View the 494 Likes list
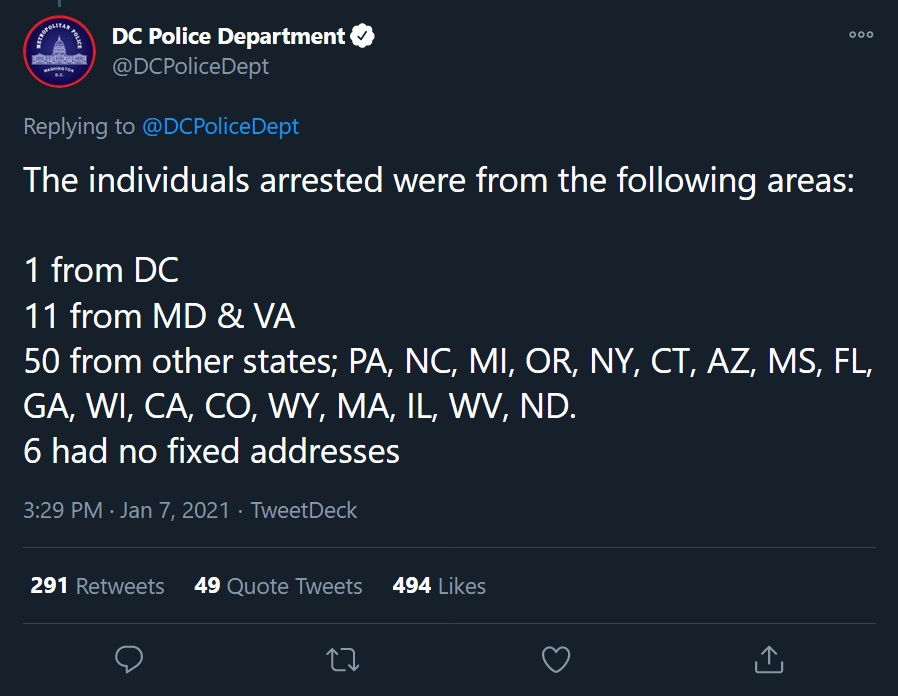The width and height of the screenshot is (898, 696). 439,586
